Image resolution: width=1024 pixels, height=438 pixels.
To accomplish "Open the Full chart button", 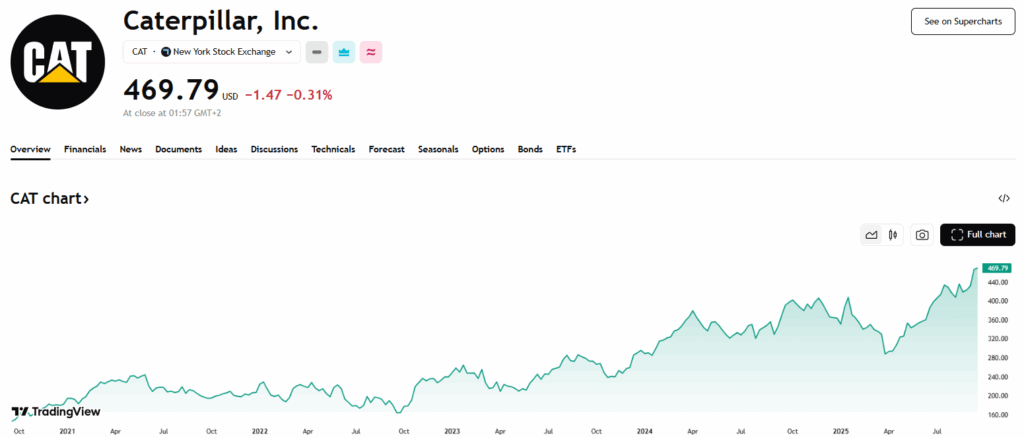I will (x=977, y=235).
